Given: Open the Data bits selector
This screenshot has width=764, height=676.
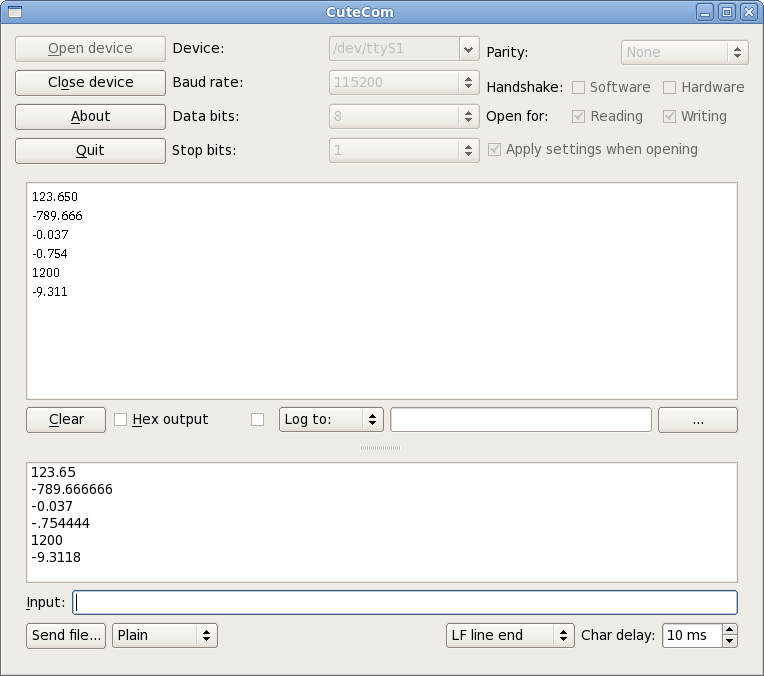Looking at the screenshot, I should tap(404, 116).
